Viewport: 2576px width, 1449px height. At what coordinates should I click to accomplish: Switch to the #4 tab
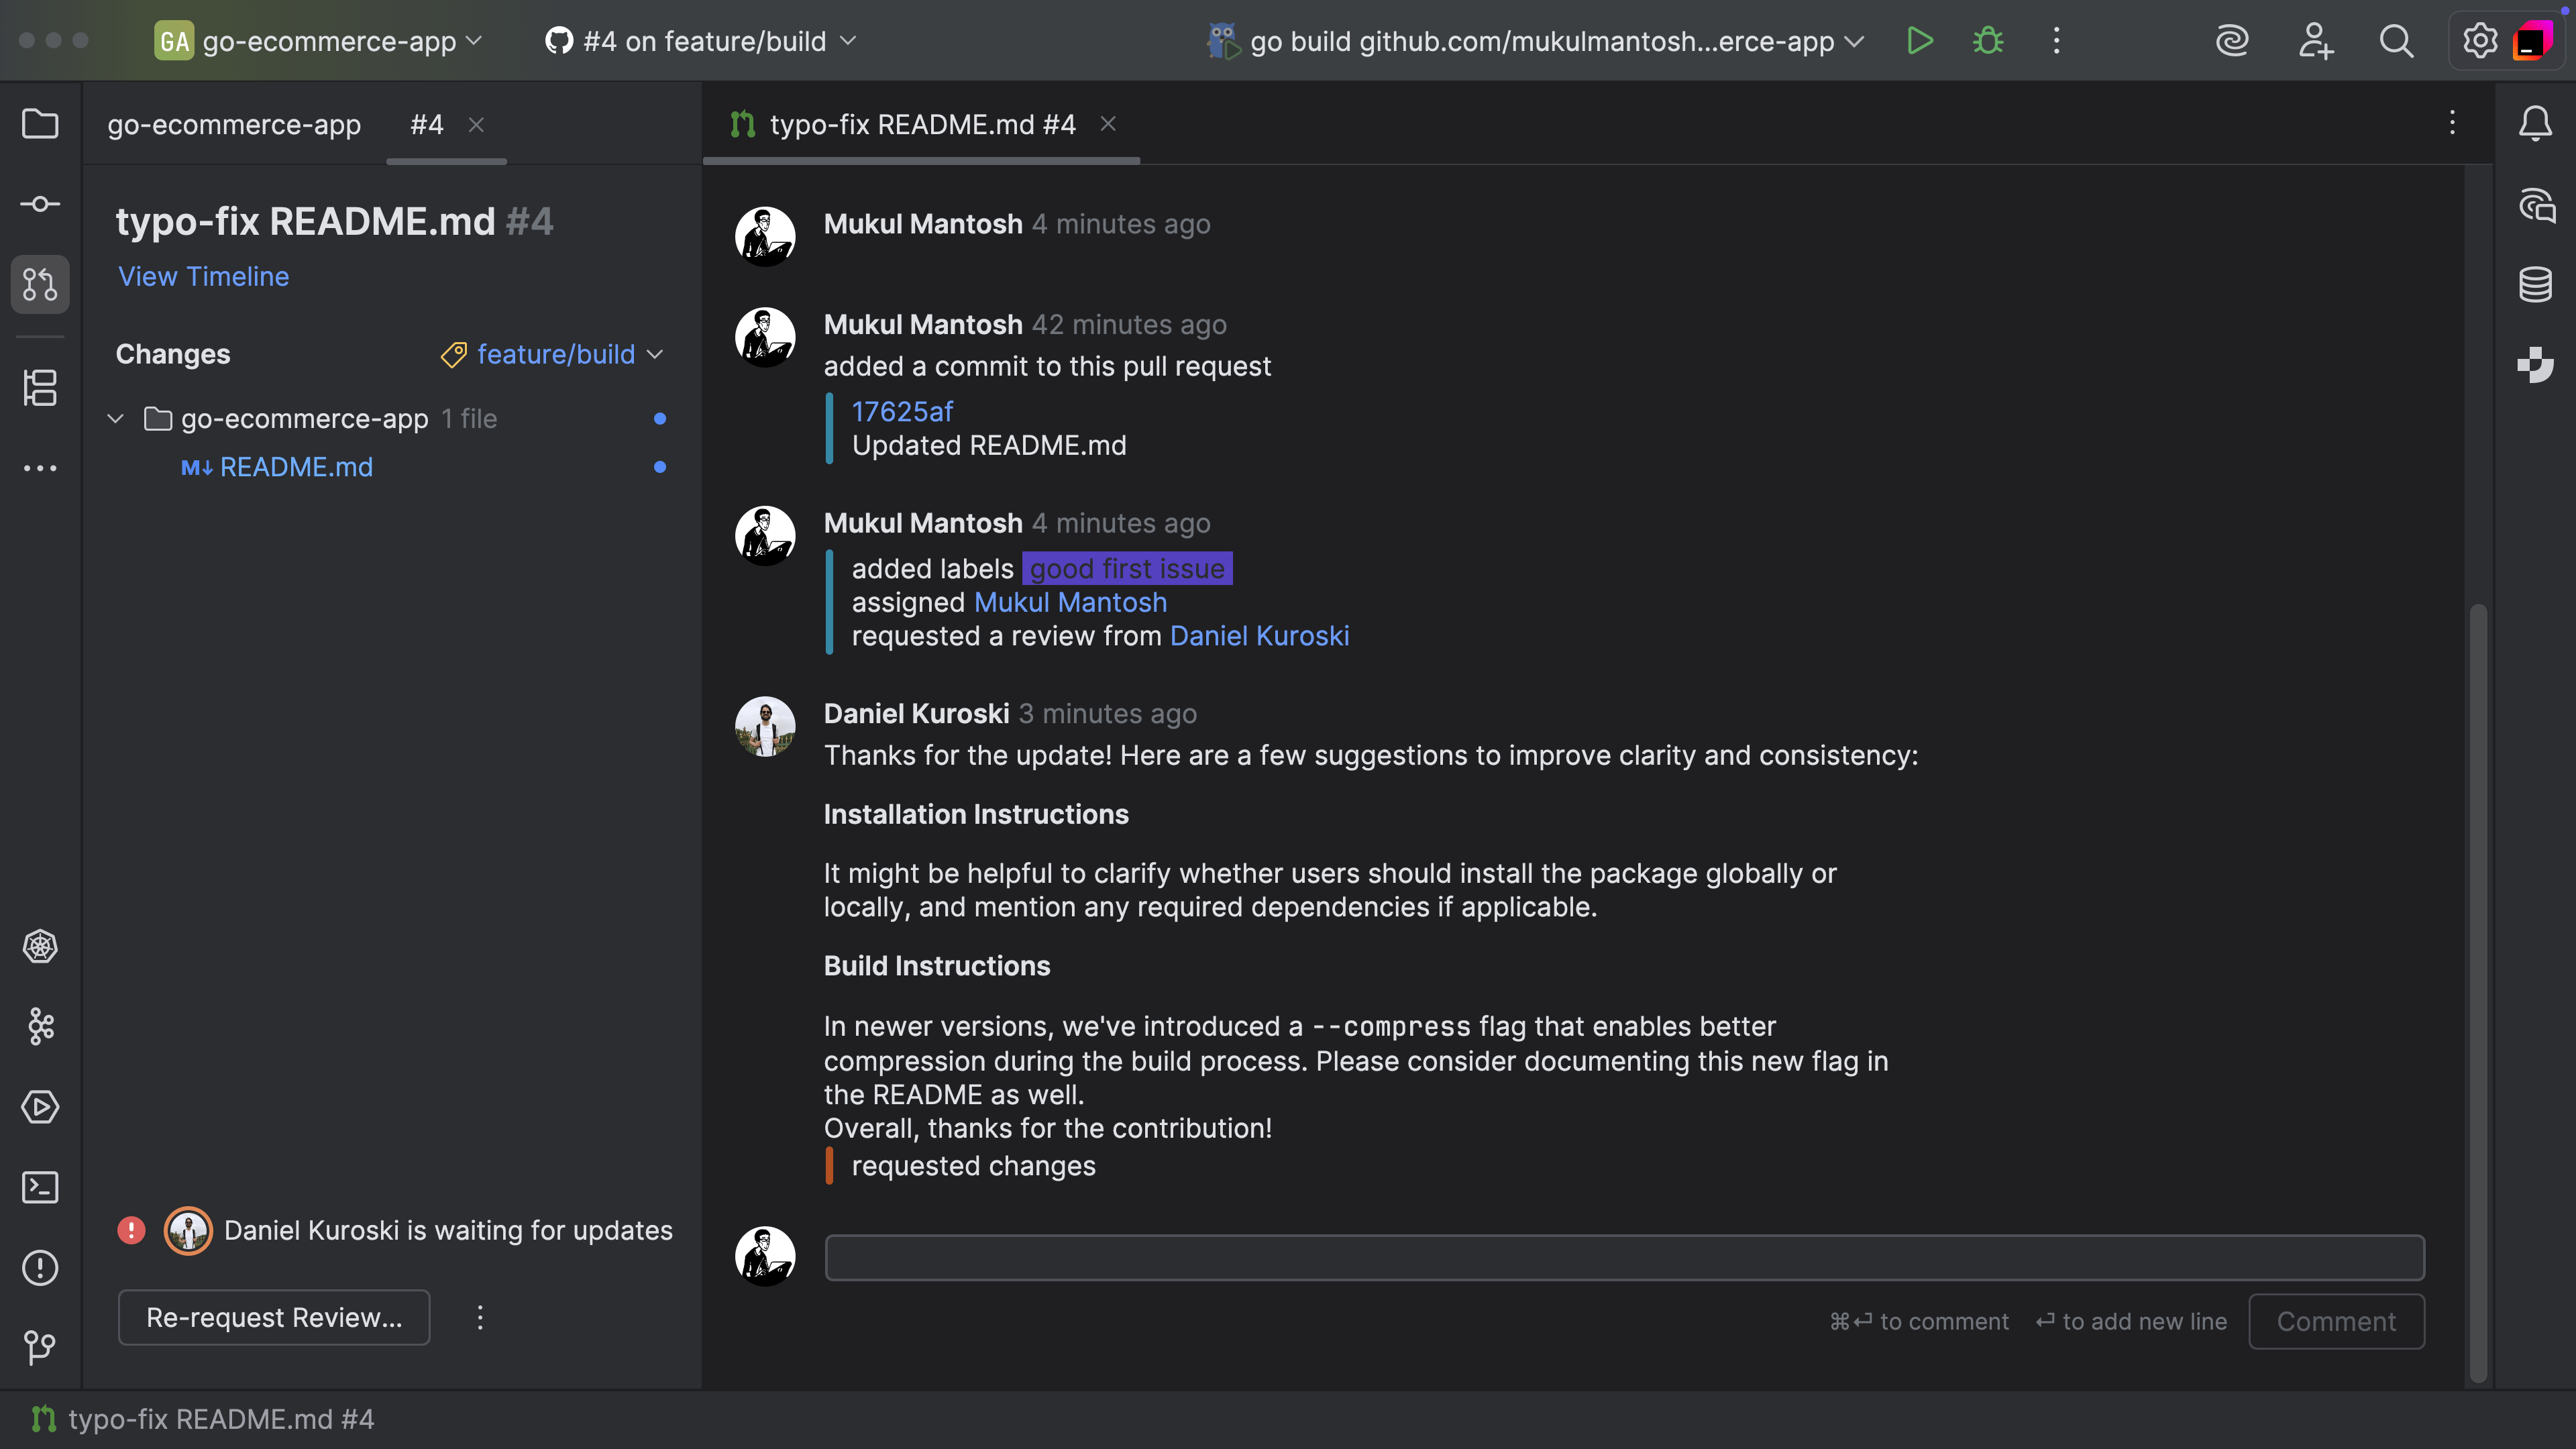click(x=427, y=124)
